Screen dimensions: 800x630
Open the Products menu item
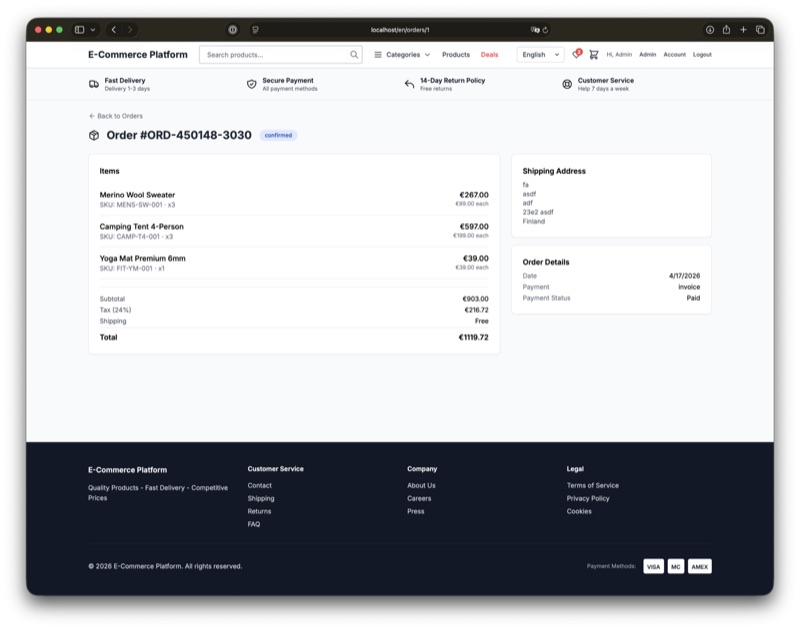click(456, 55)
